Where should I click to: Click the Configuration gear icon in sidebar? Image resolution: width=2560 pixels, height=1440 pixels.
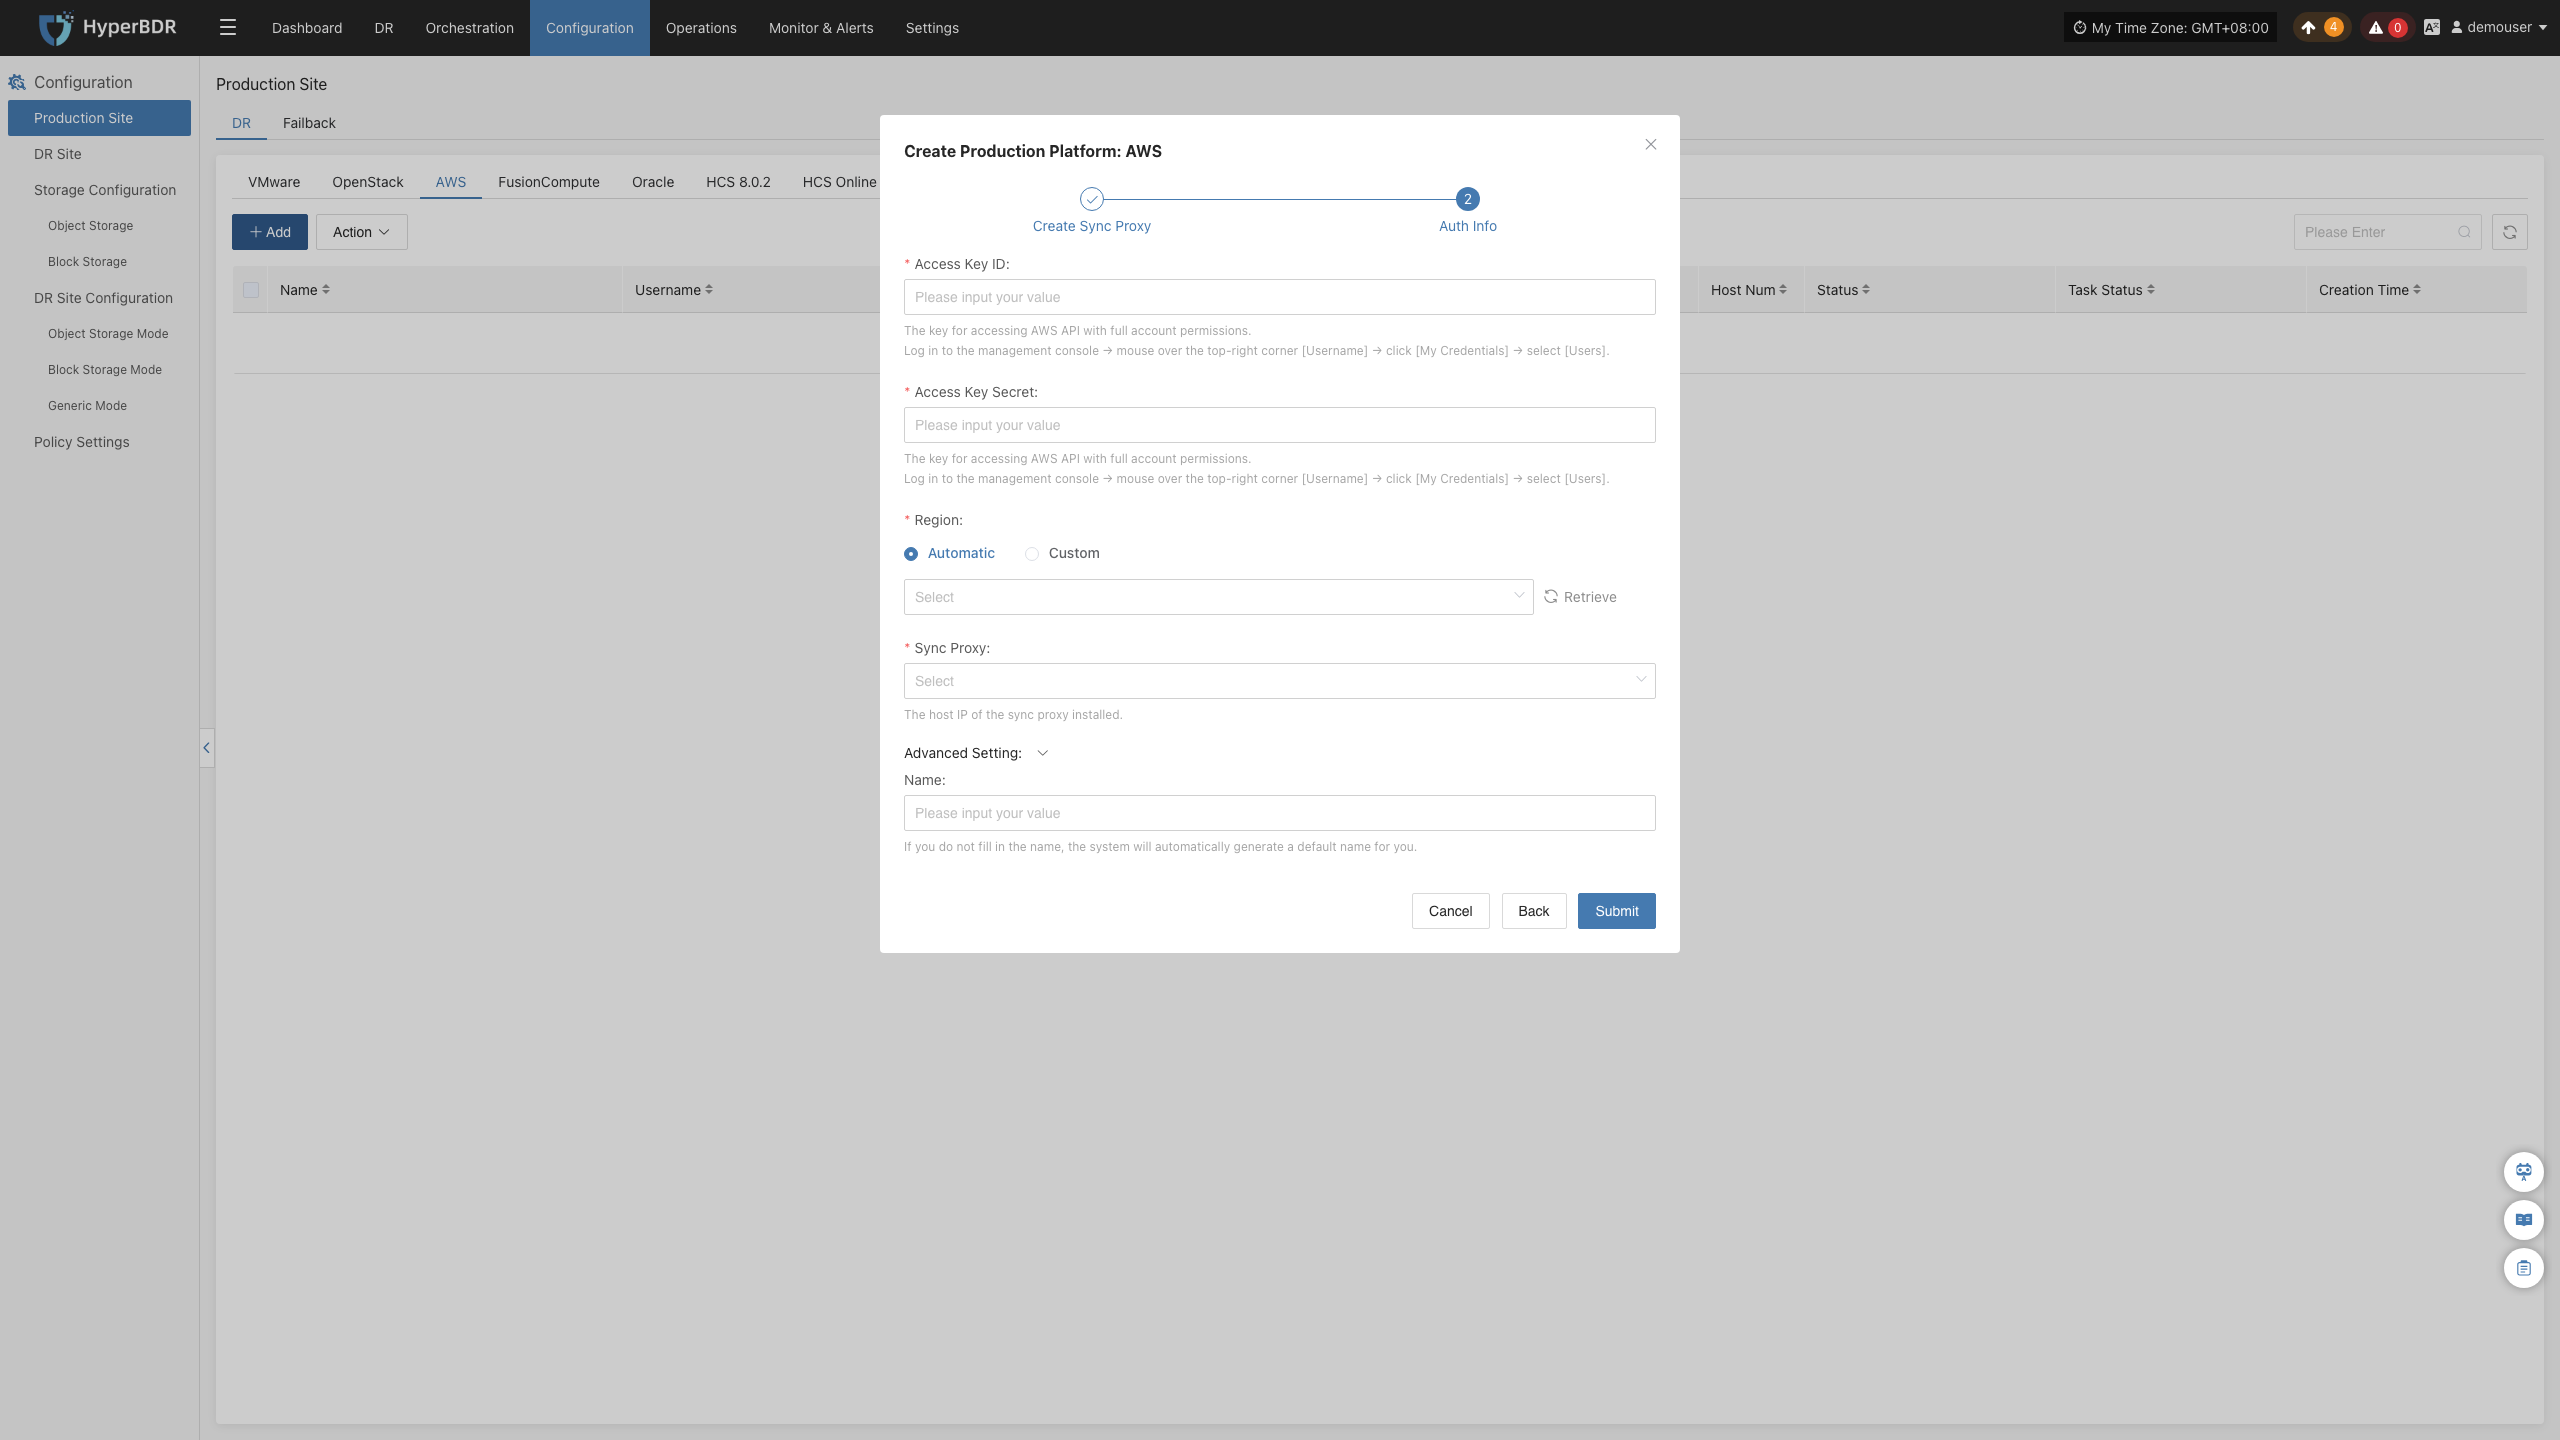pyautogui.click(x=17, y=82)
